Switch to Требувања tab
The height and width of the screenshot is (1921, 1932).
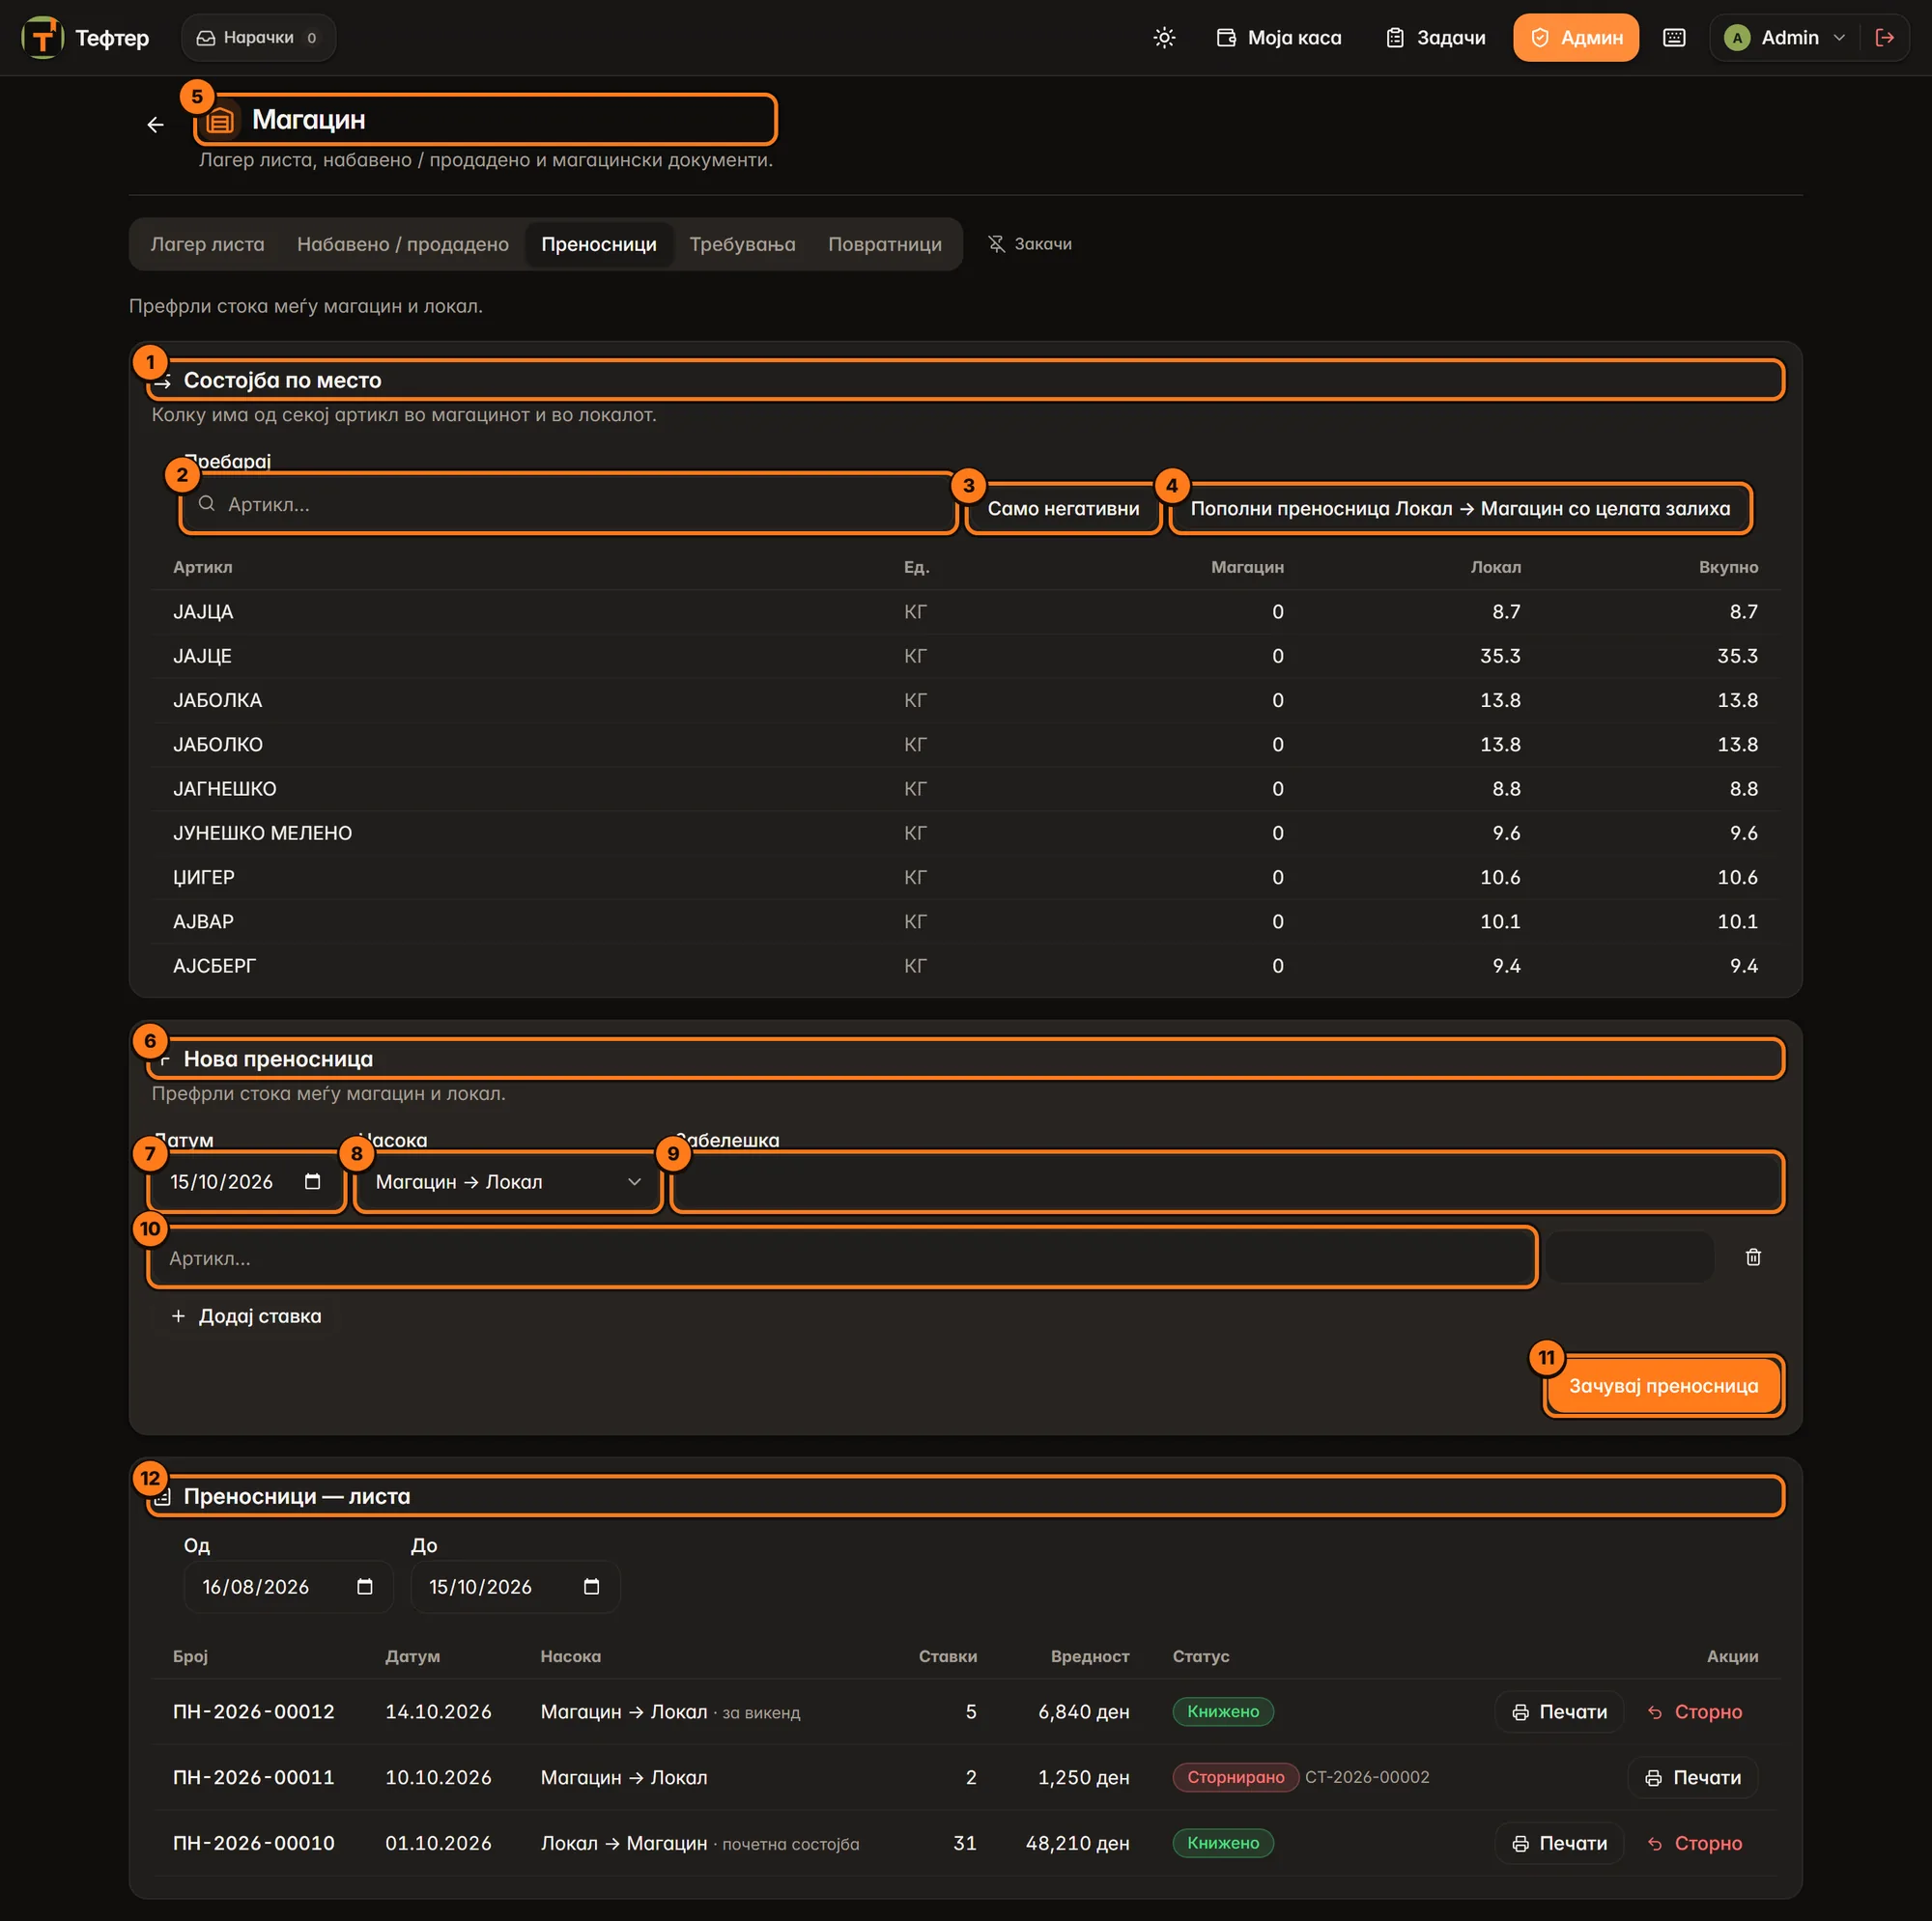point(742,244)
